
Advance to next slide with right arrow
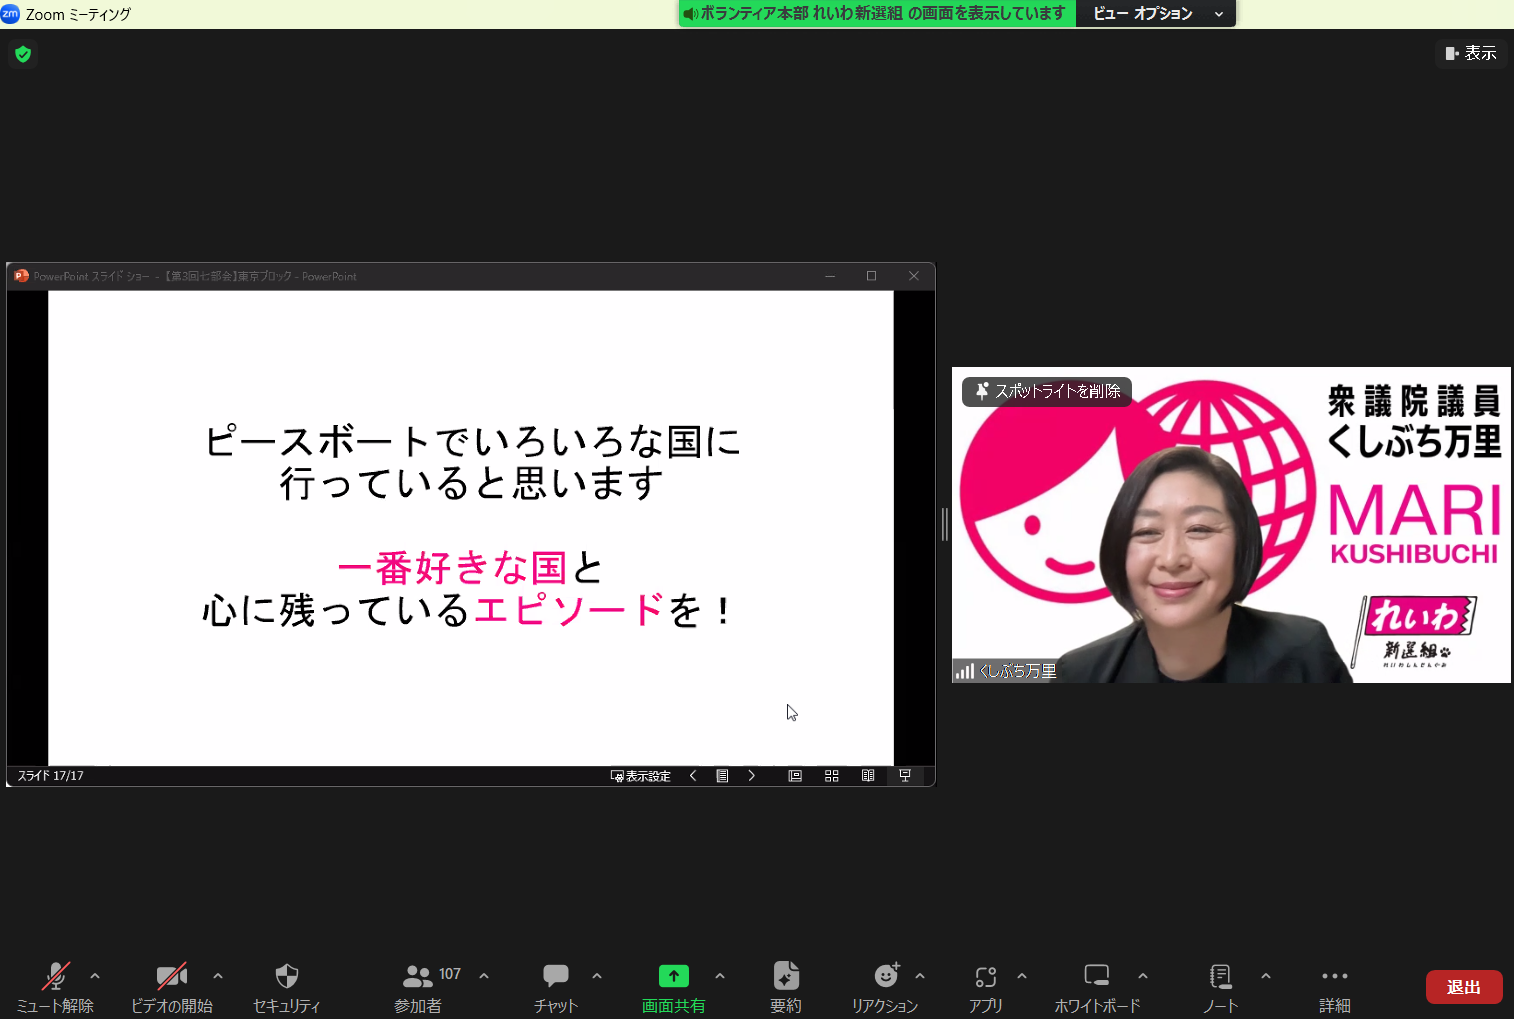(752, 775)
